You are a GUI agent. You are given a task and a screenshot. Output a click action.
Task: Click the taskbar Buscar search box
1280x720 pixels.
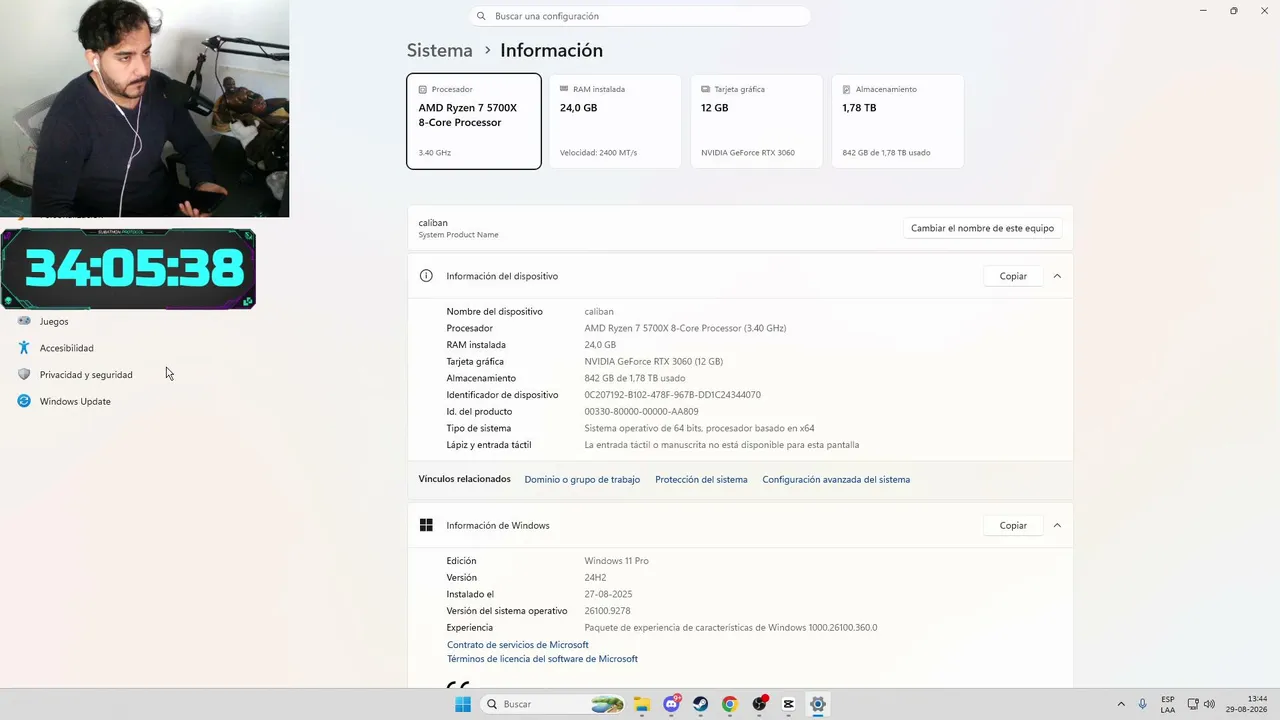click(555, 704)
